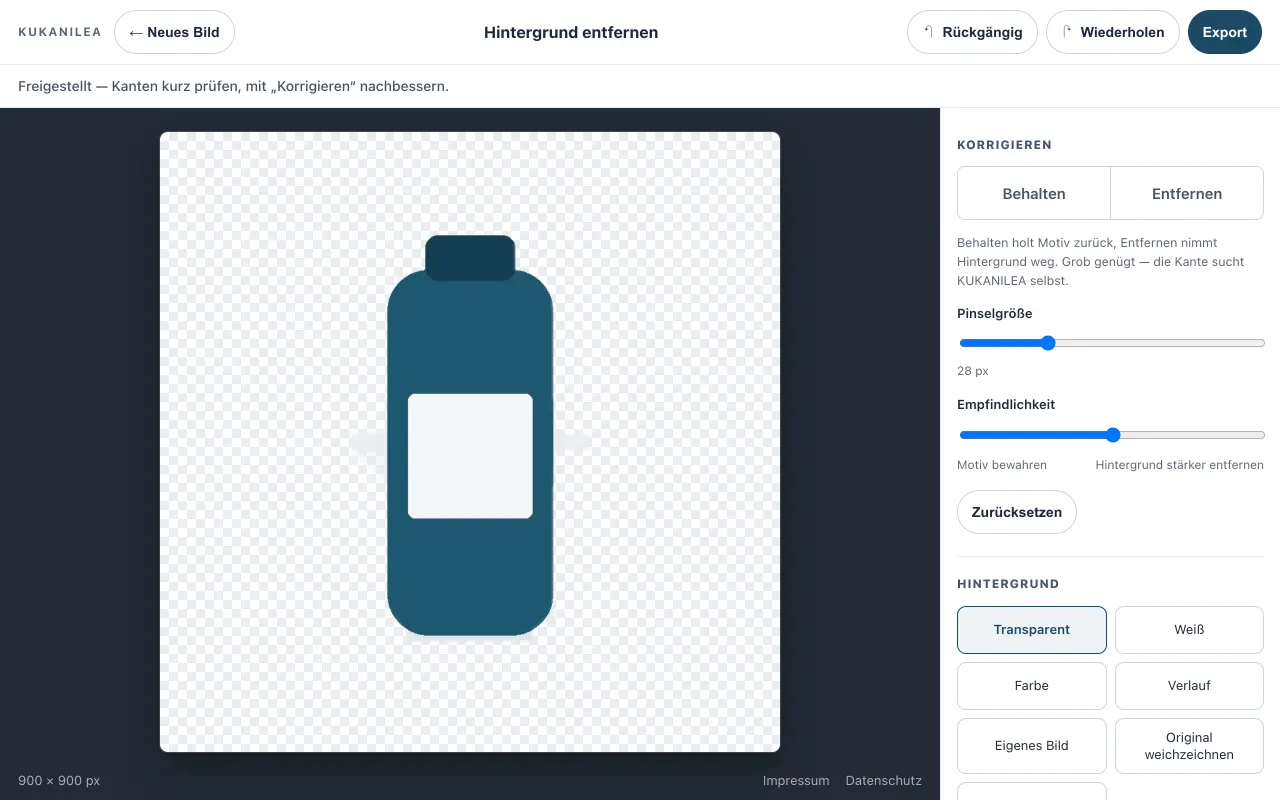Choose the Original weichzeichnen background option

(x=1189, y=746)
